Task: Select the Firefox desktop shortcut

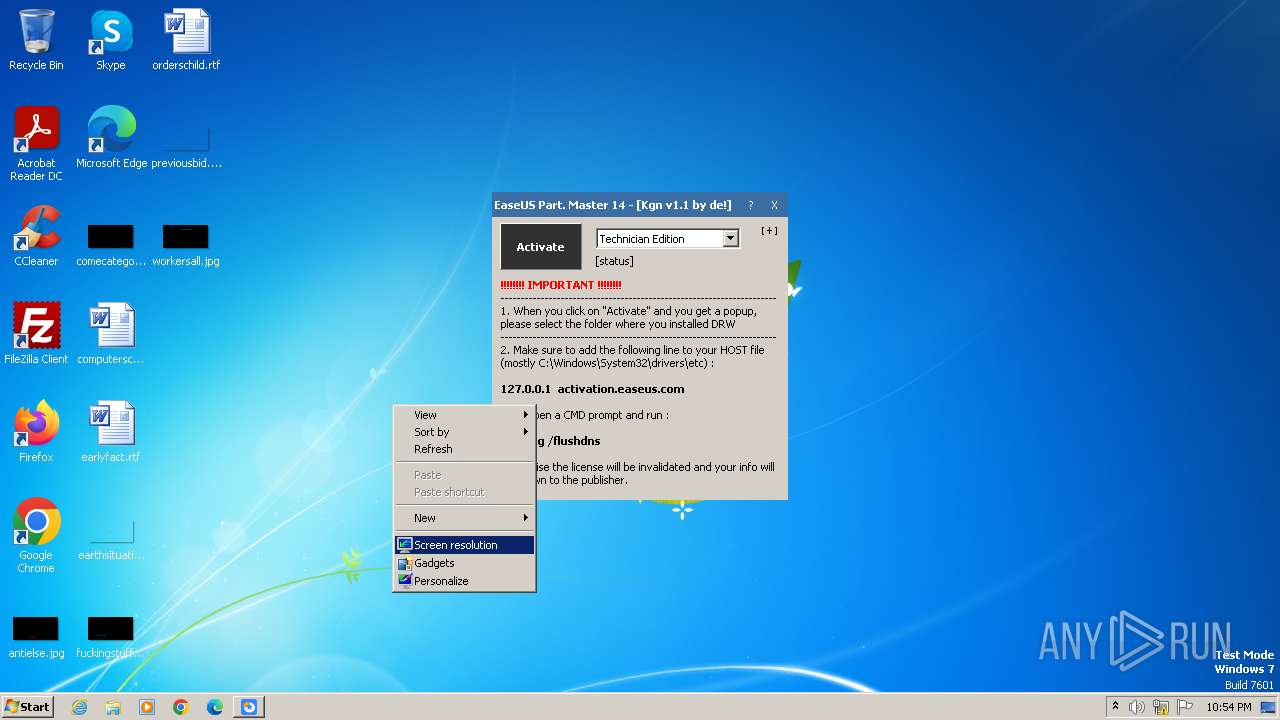Action: point(36,432)
